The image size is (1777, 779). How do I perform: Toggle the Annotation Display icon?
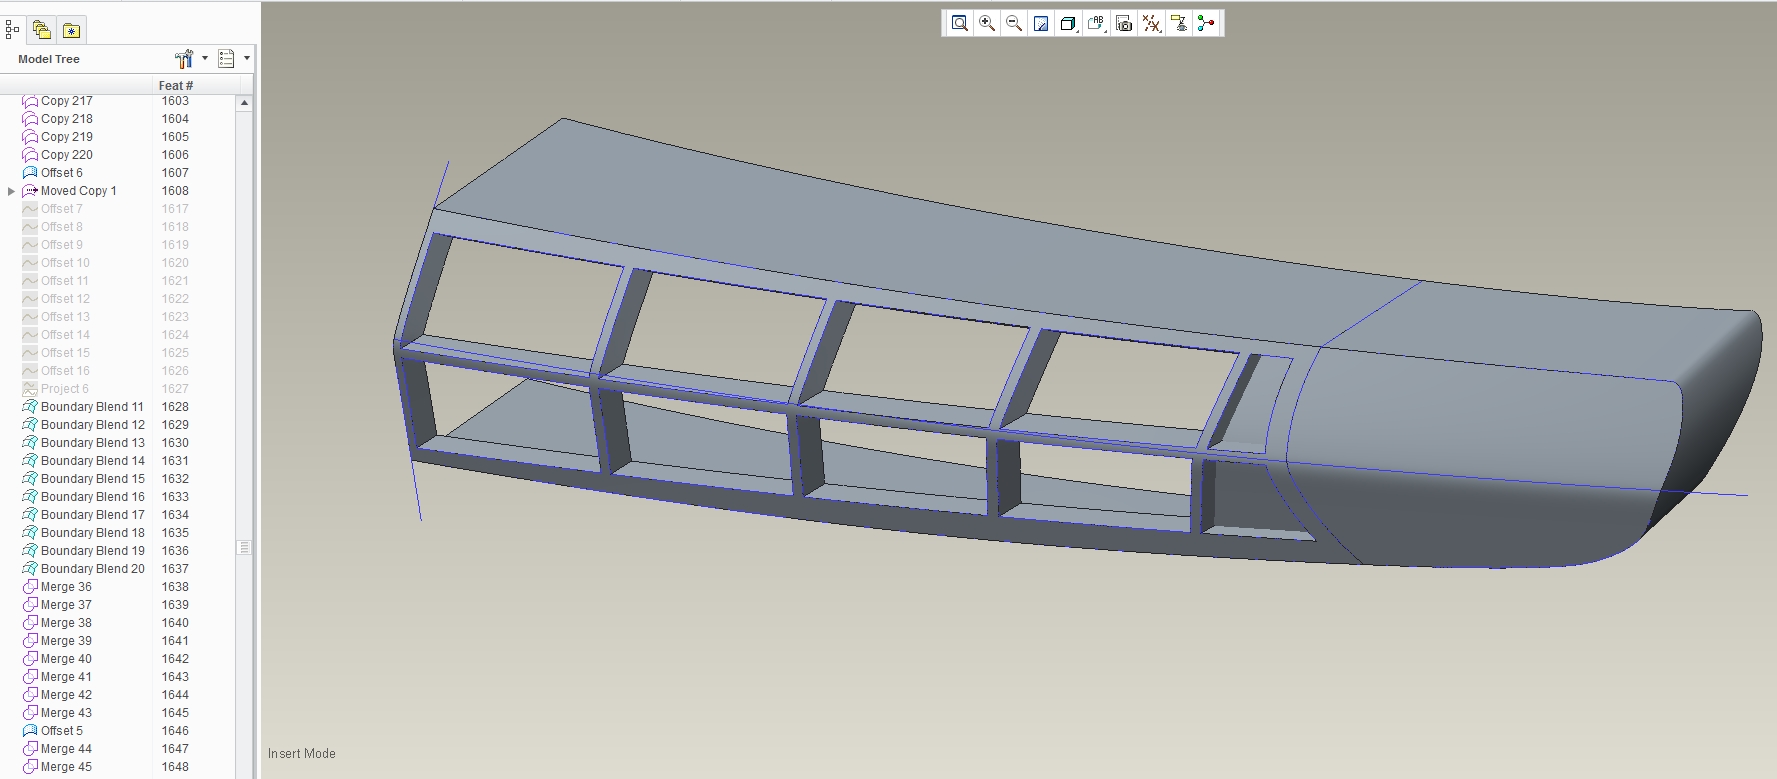(x=1180, y=23)
